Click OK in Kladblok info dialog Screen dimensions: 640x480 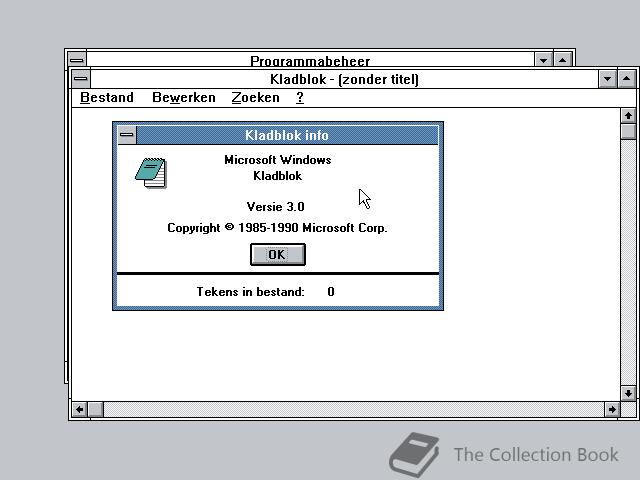pos(278,255)
